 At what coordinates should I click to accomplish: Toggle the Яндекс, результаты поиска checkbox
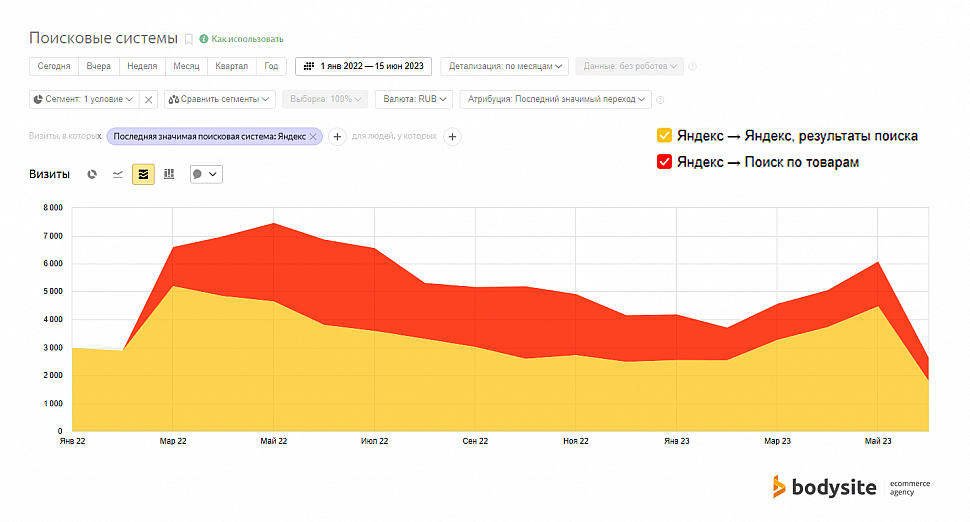click(x=664, y=135)
